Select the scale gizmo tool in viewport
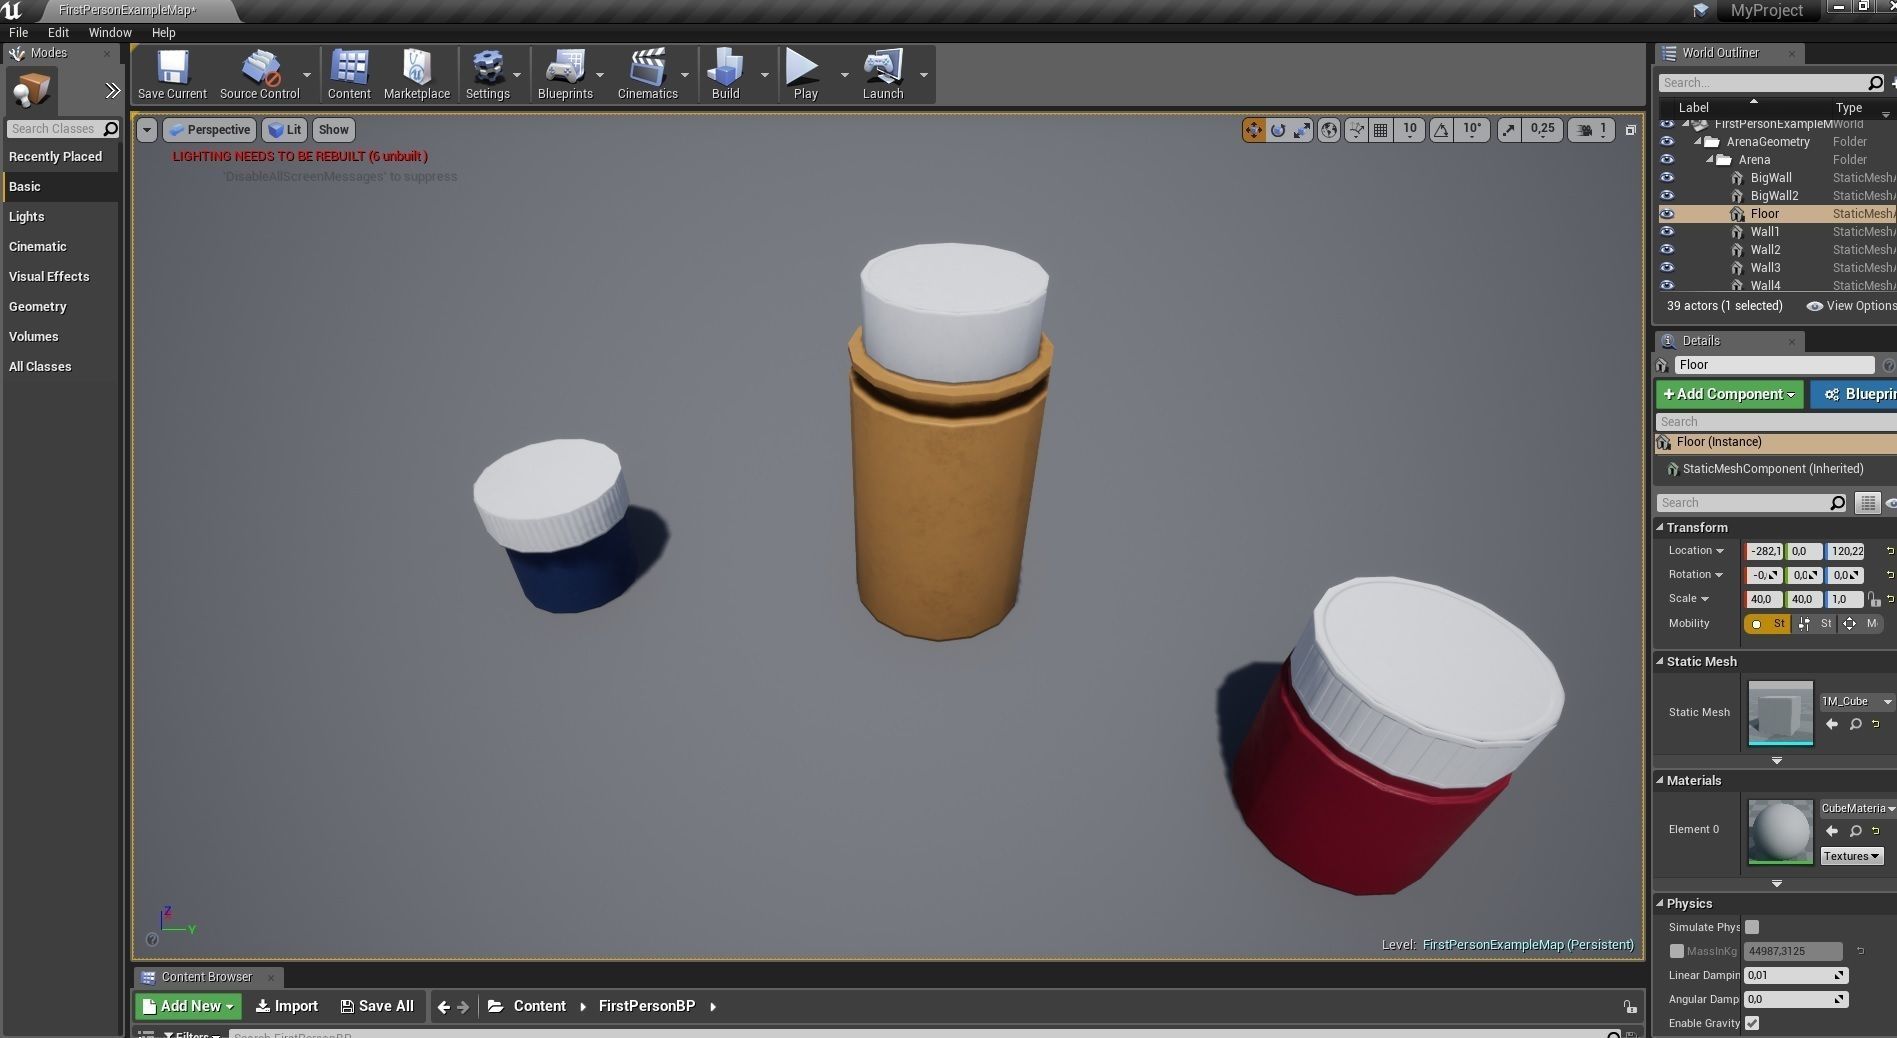Screen dimensions: 1897x1038 point(1302,130)
